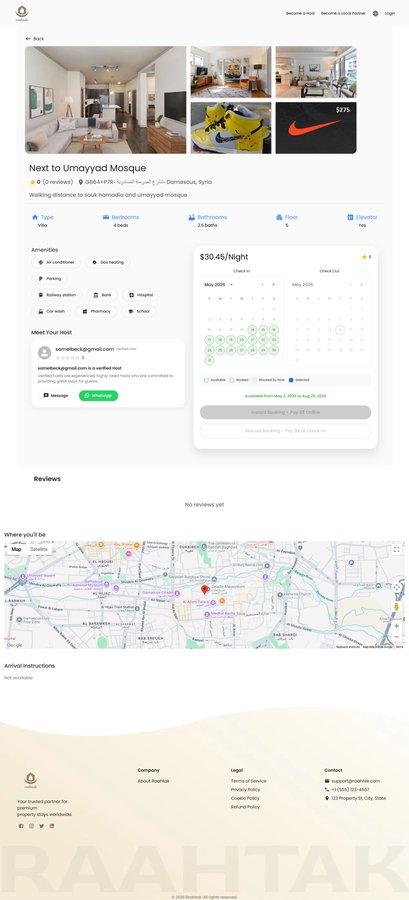Click the location pin icon by the address
Screen dimensions: 409x900
81,182
